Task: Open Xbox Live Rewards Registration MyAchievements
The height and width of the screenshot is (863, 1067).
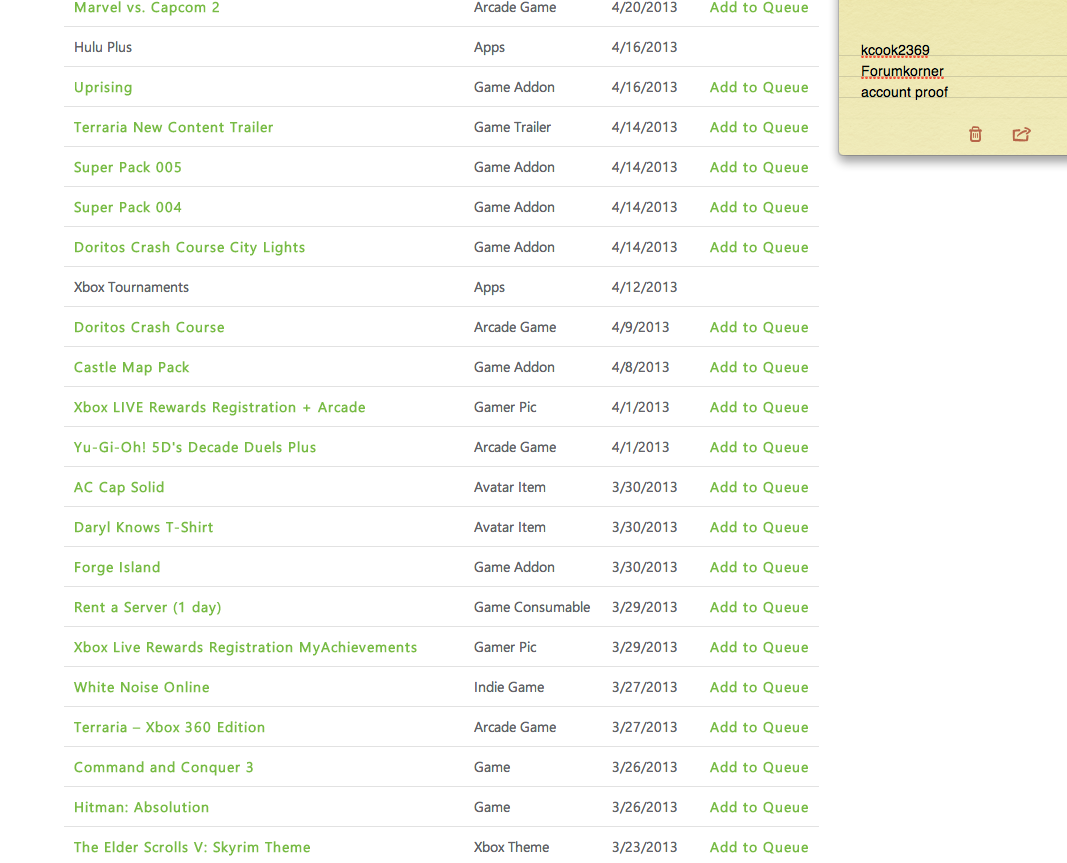Action: point(245,647)
